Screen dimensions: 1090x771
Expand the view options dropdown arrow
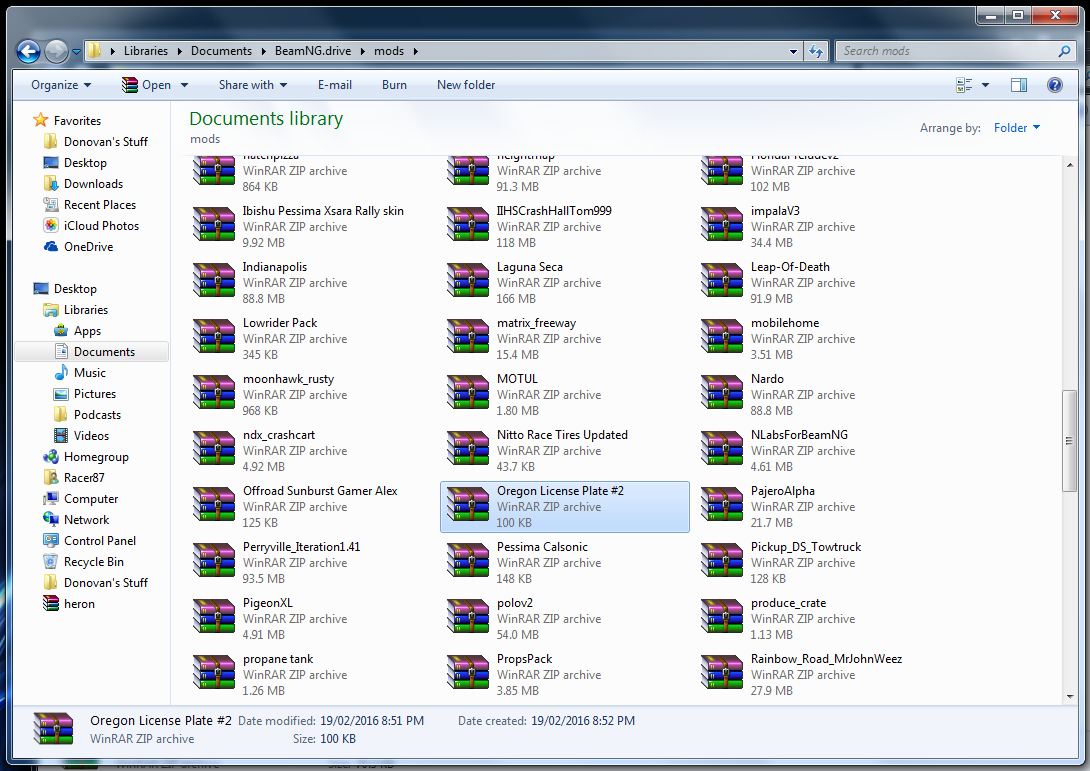click(x=985, y=85)
